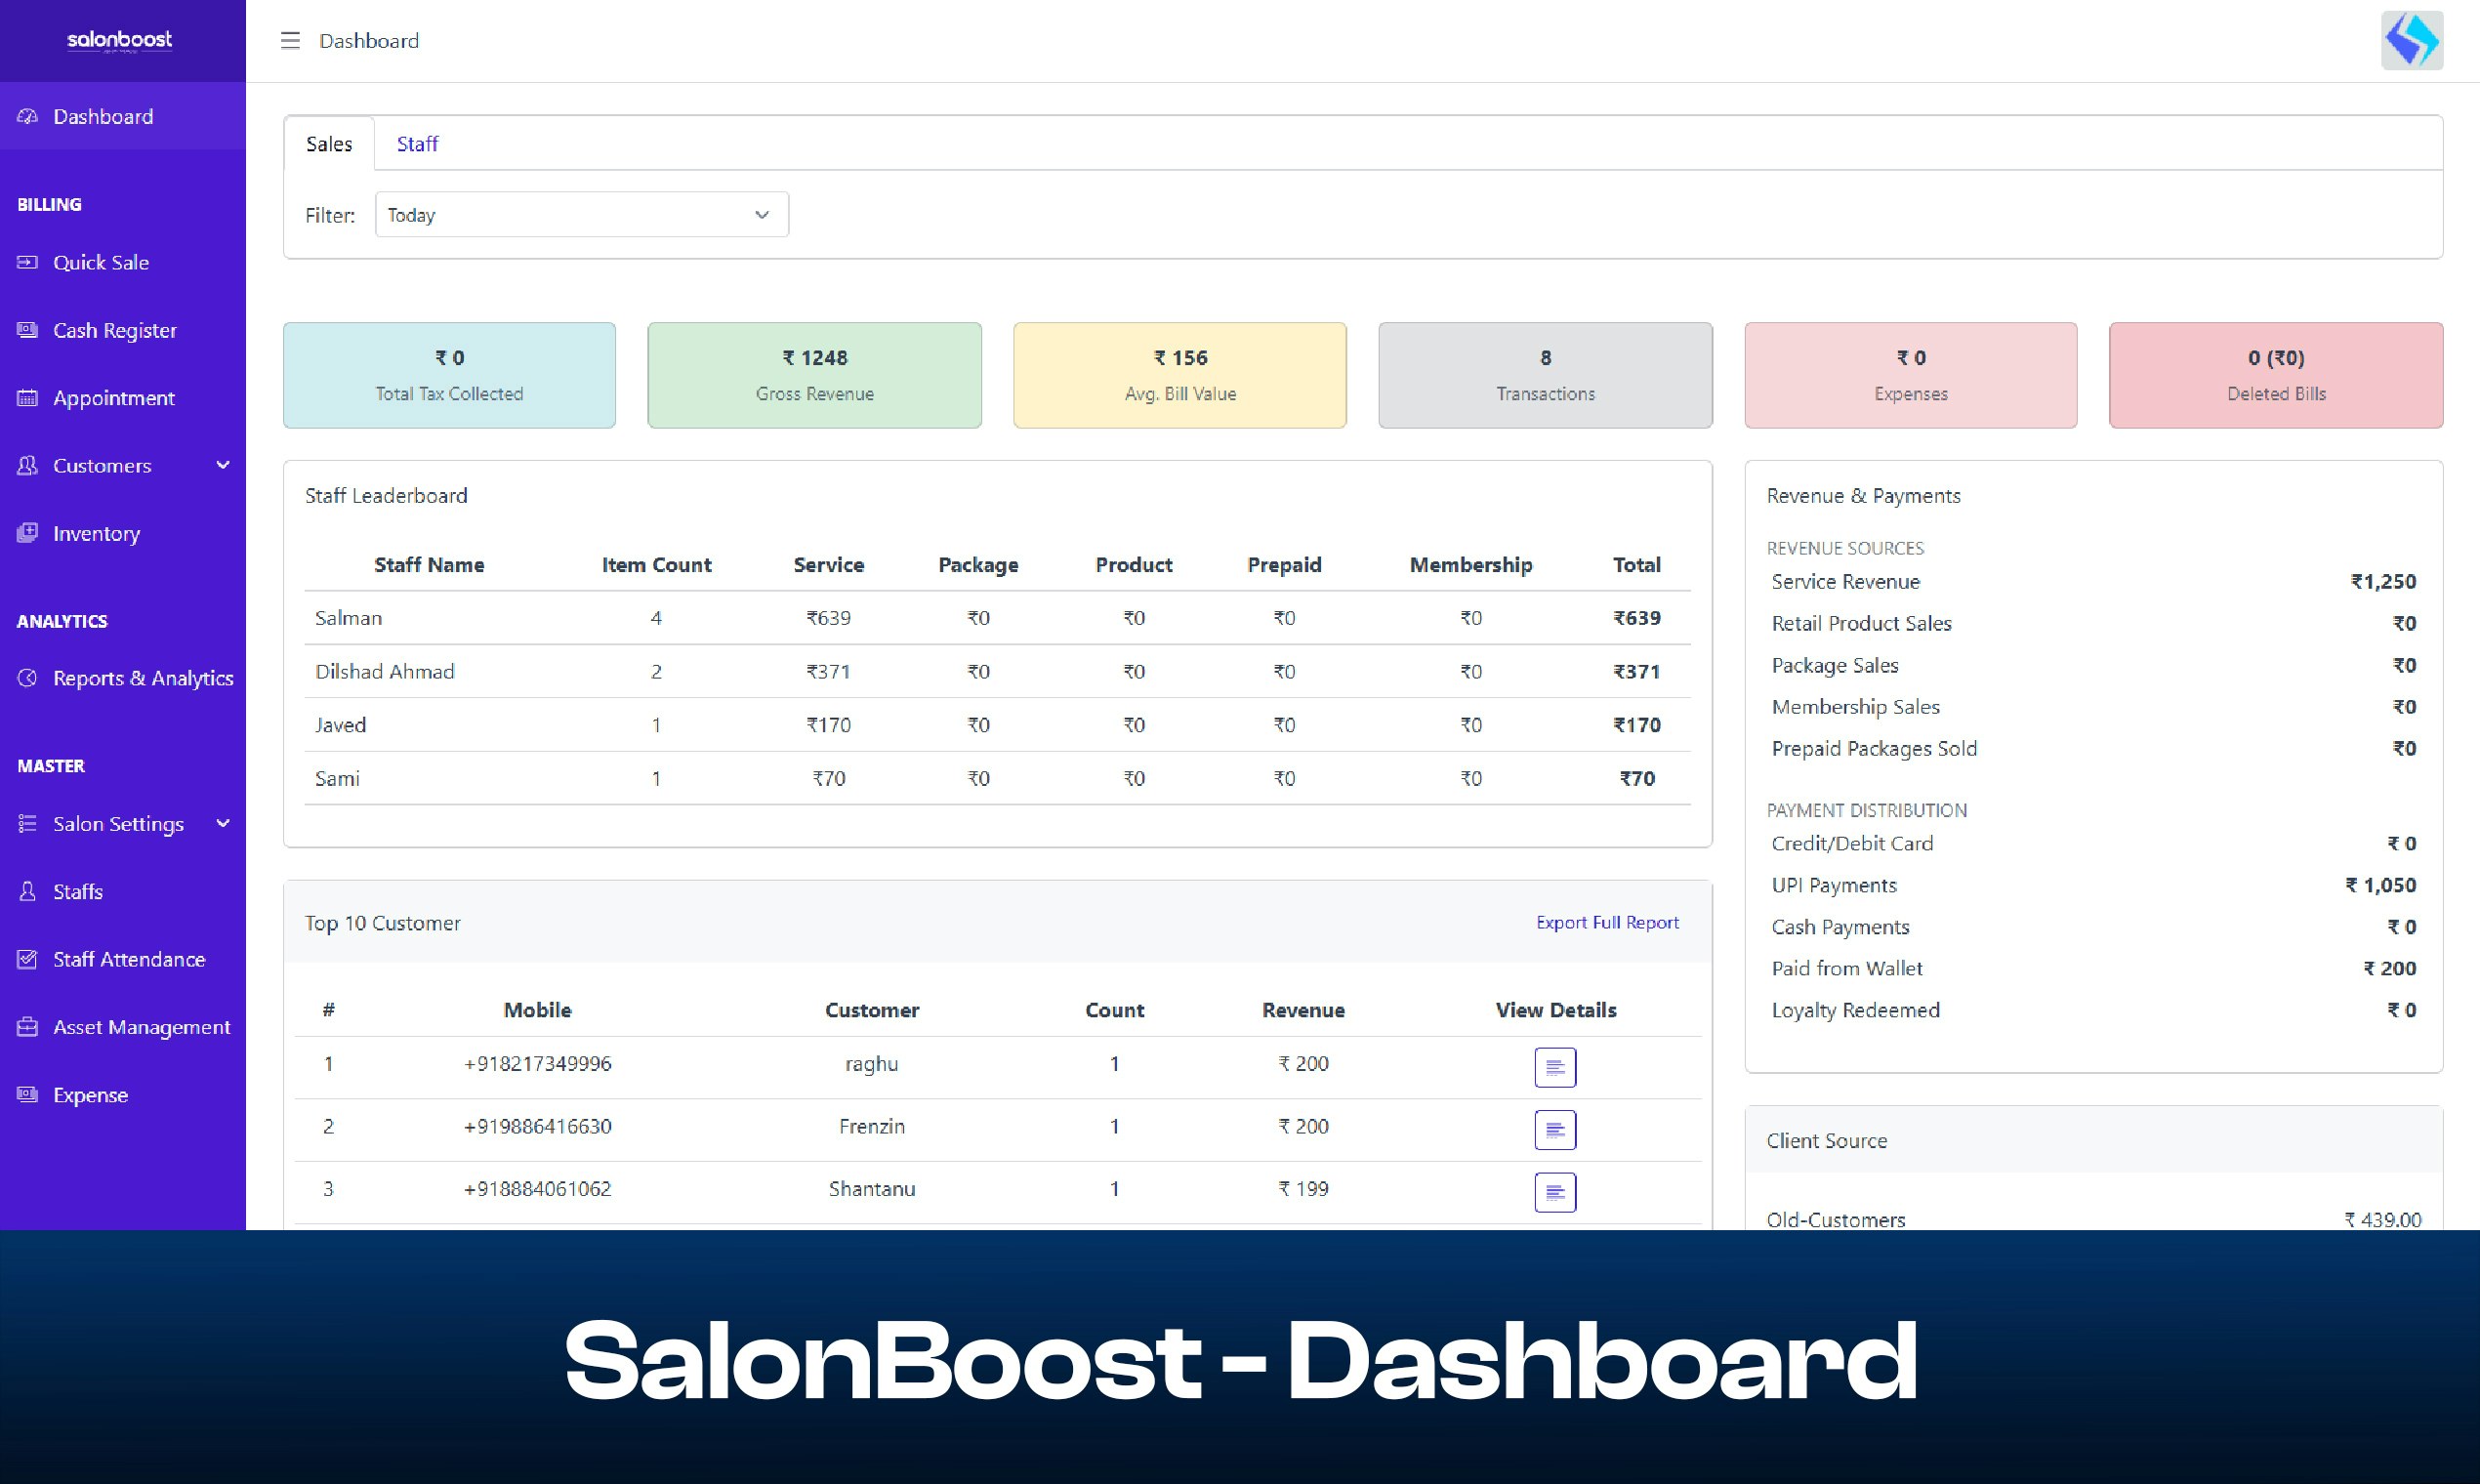The width and height of the screenshot is (2480, 1484).
Task: View details for customer raghu
Action: (1554, 1066)
